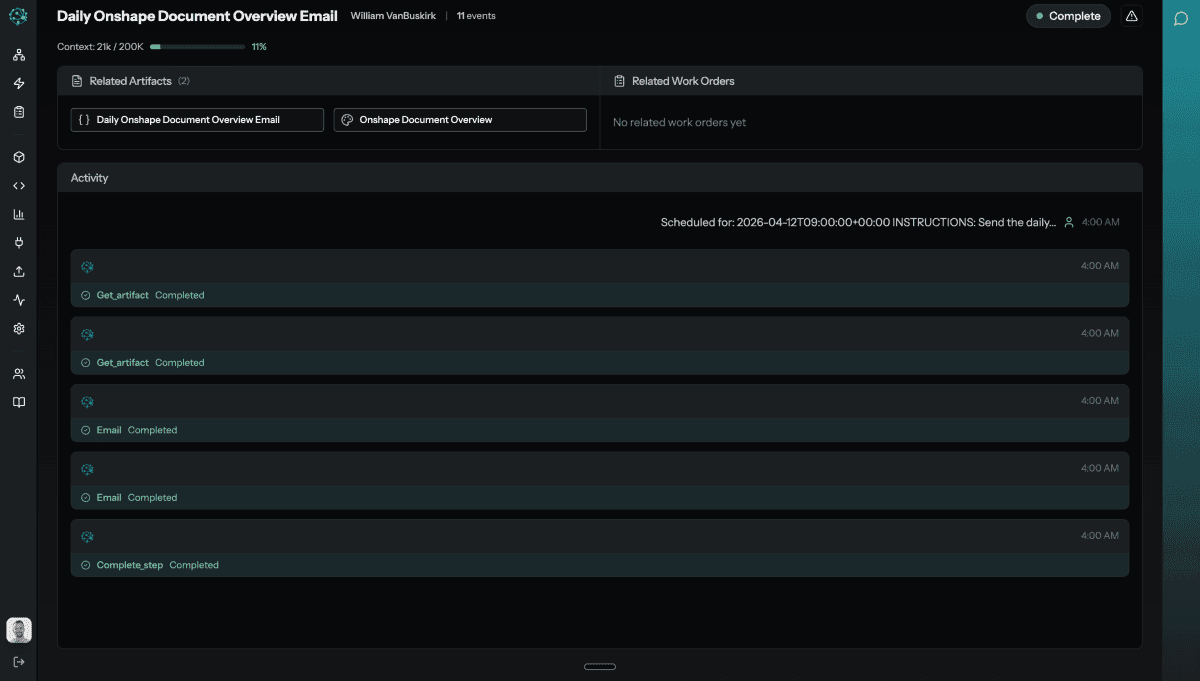Open the Onshape Document Overview artifact
Viewport: 1200px width, 681px height.
460,119
